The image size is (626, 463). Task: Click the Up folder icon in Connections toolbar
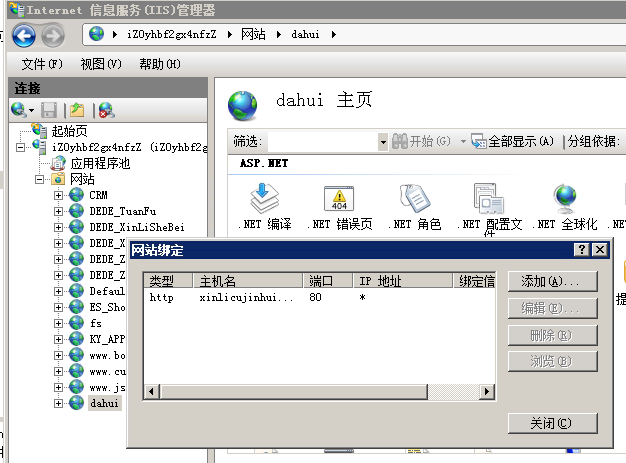coord(77,110)
